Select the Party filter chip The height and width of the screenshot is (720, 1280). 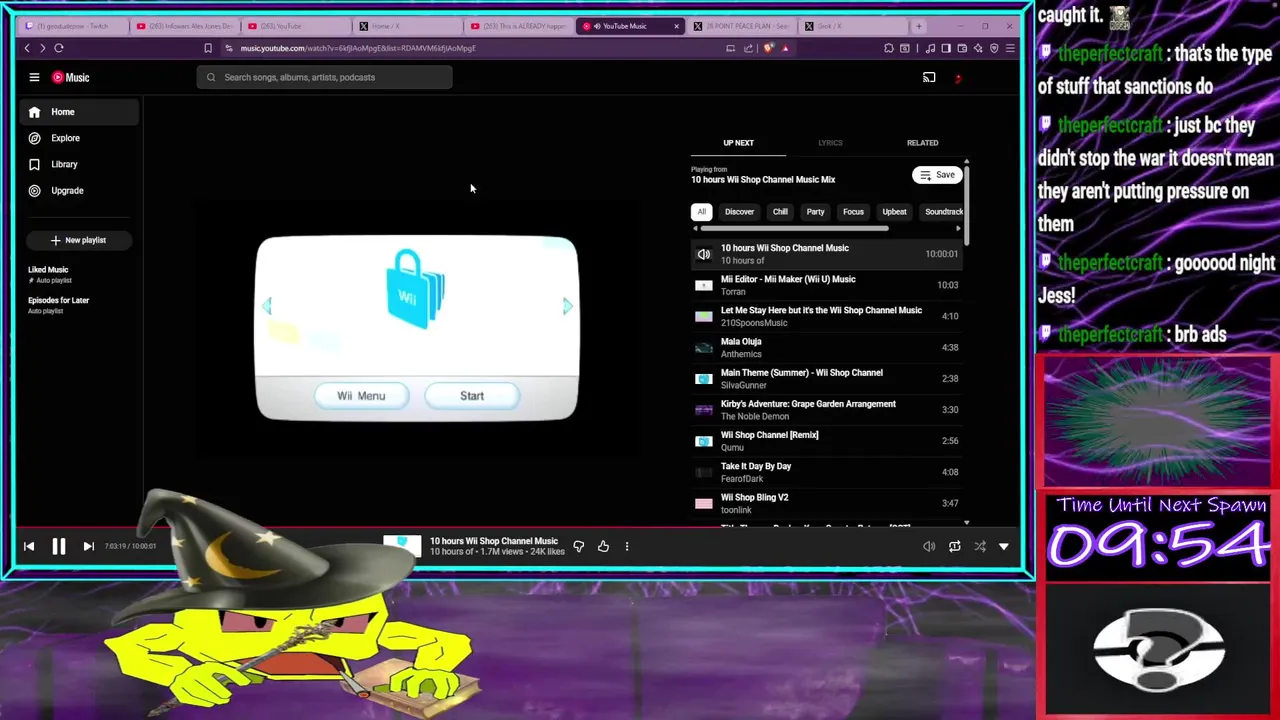(816, 212)
